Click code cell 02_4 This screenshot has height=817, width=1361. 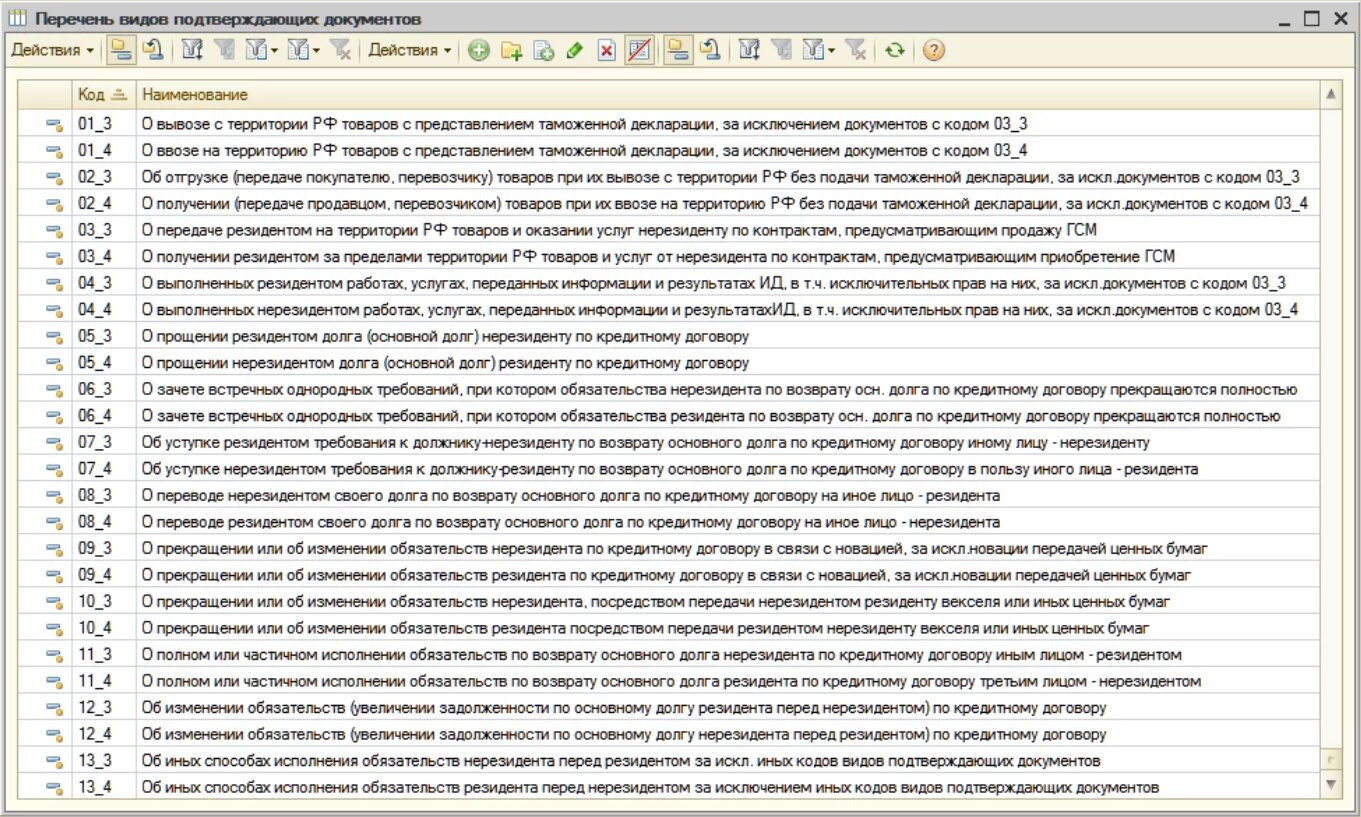coord(103,203)
